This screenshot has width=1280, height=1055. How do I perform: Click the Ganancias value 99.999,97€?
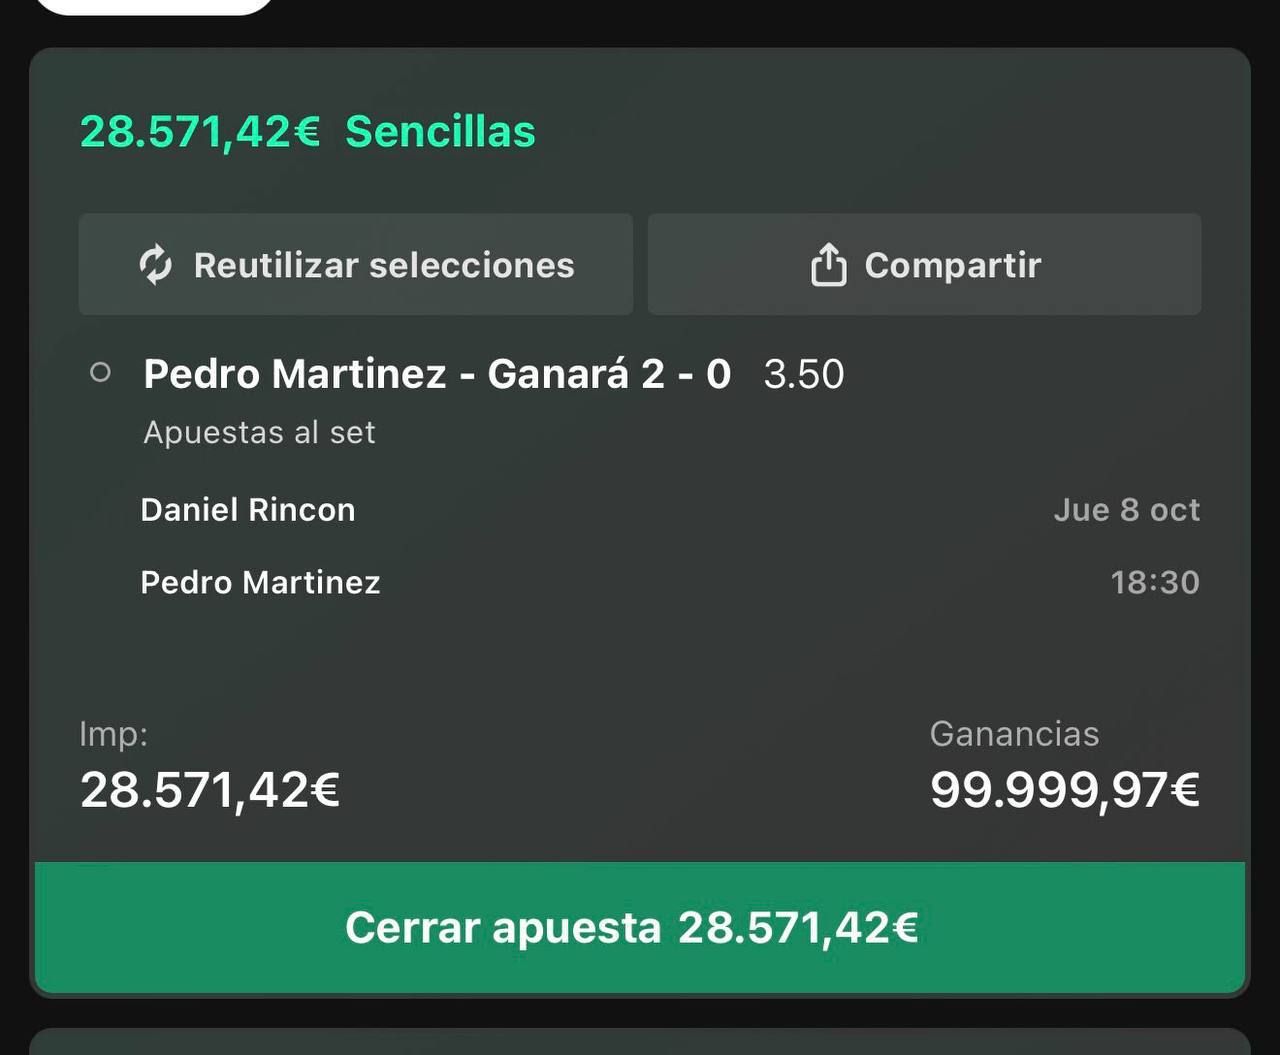[1065, 790]
